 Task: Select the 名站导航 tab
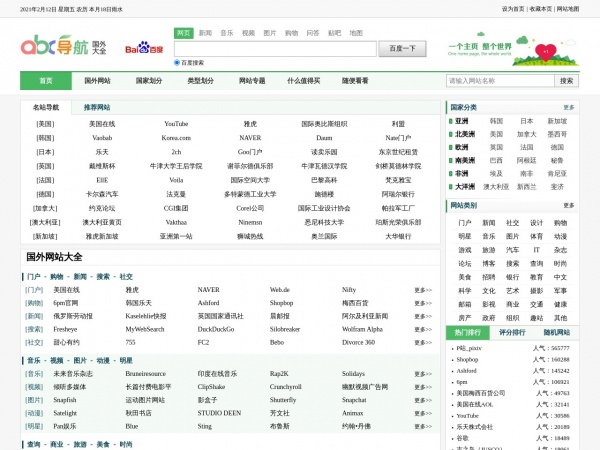coord(46,108)
